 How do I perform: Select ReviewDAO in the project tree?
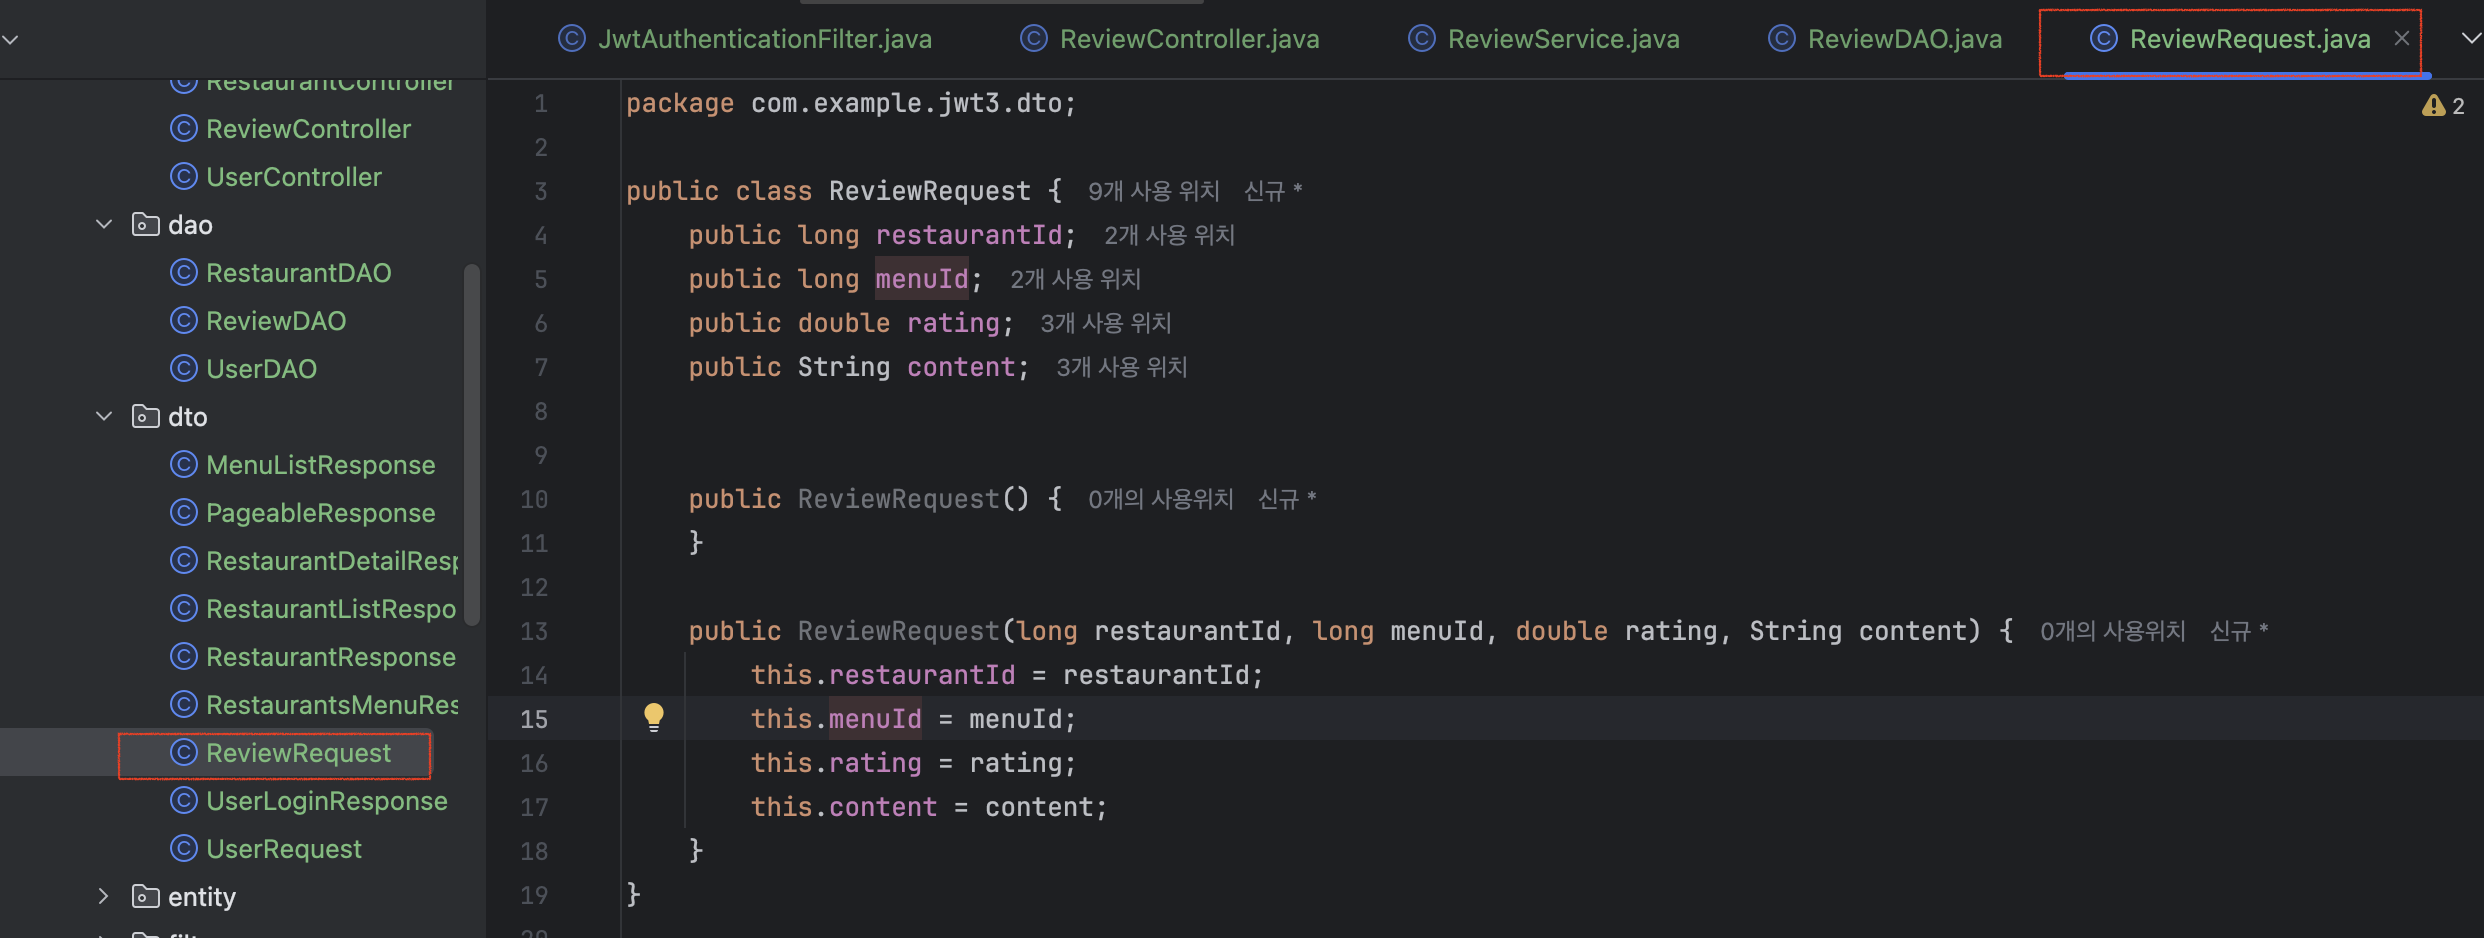tap(276, 321)
